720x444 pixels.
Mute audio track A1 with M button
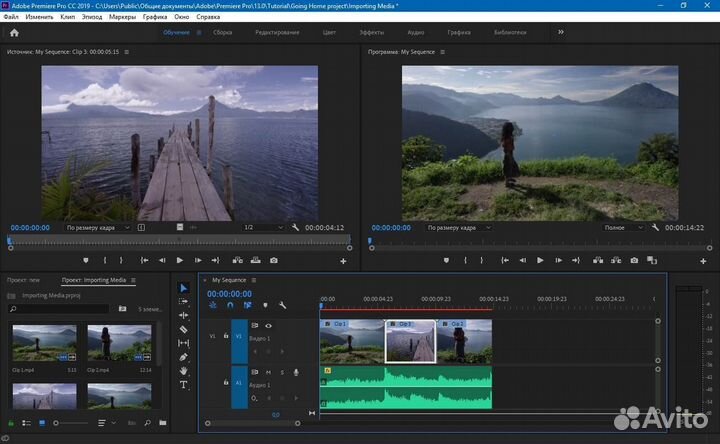click(x=268, y=373)
